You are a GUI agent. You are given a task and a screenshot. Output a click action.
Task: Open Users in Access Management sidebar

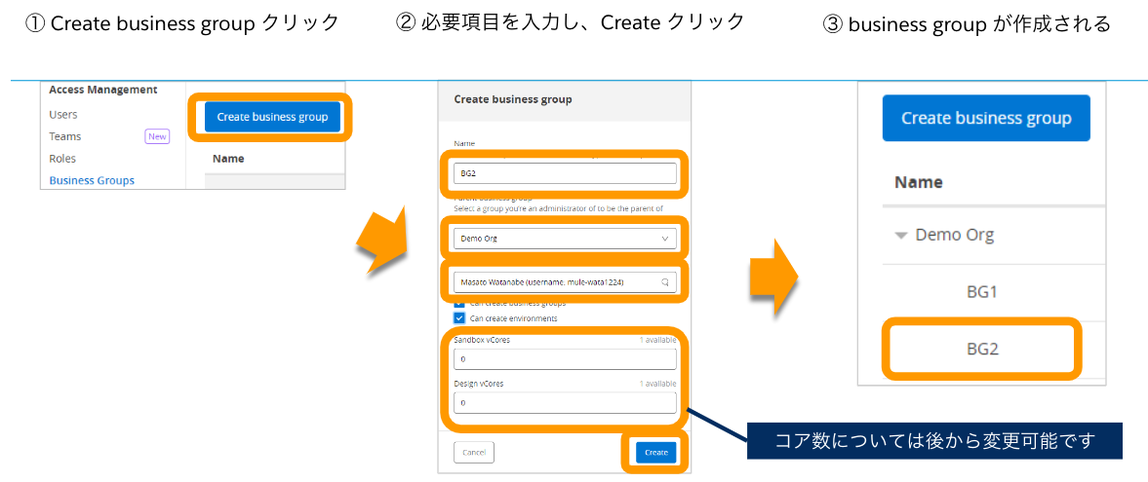tap(63, 115)
